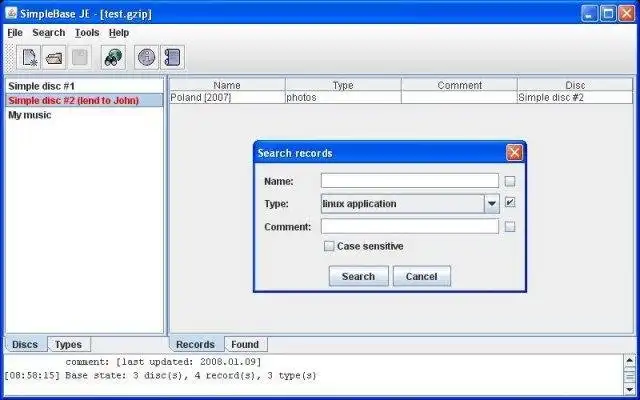Click log panel scrollbar up arrow

click(629, 361)
